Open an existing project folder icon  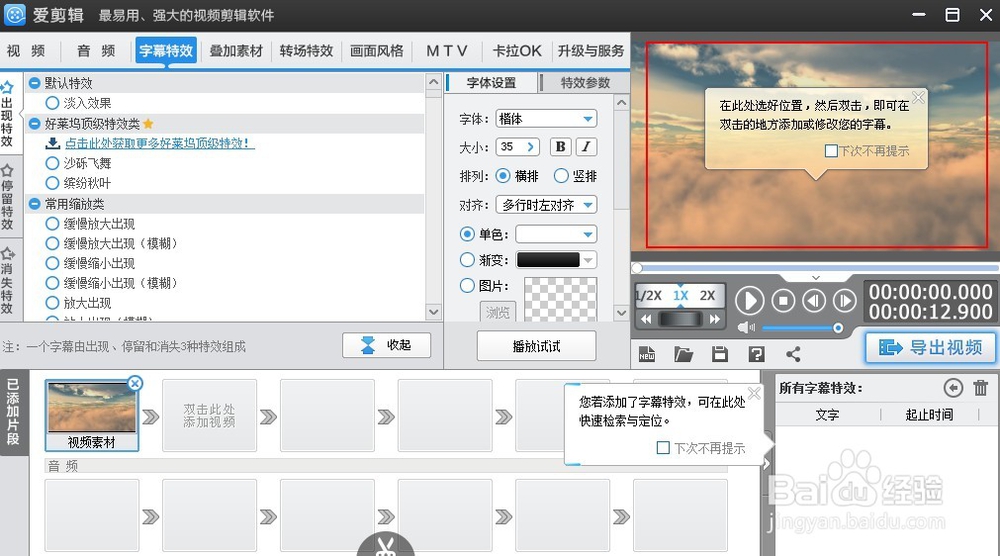[684, 354]
